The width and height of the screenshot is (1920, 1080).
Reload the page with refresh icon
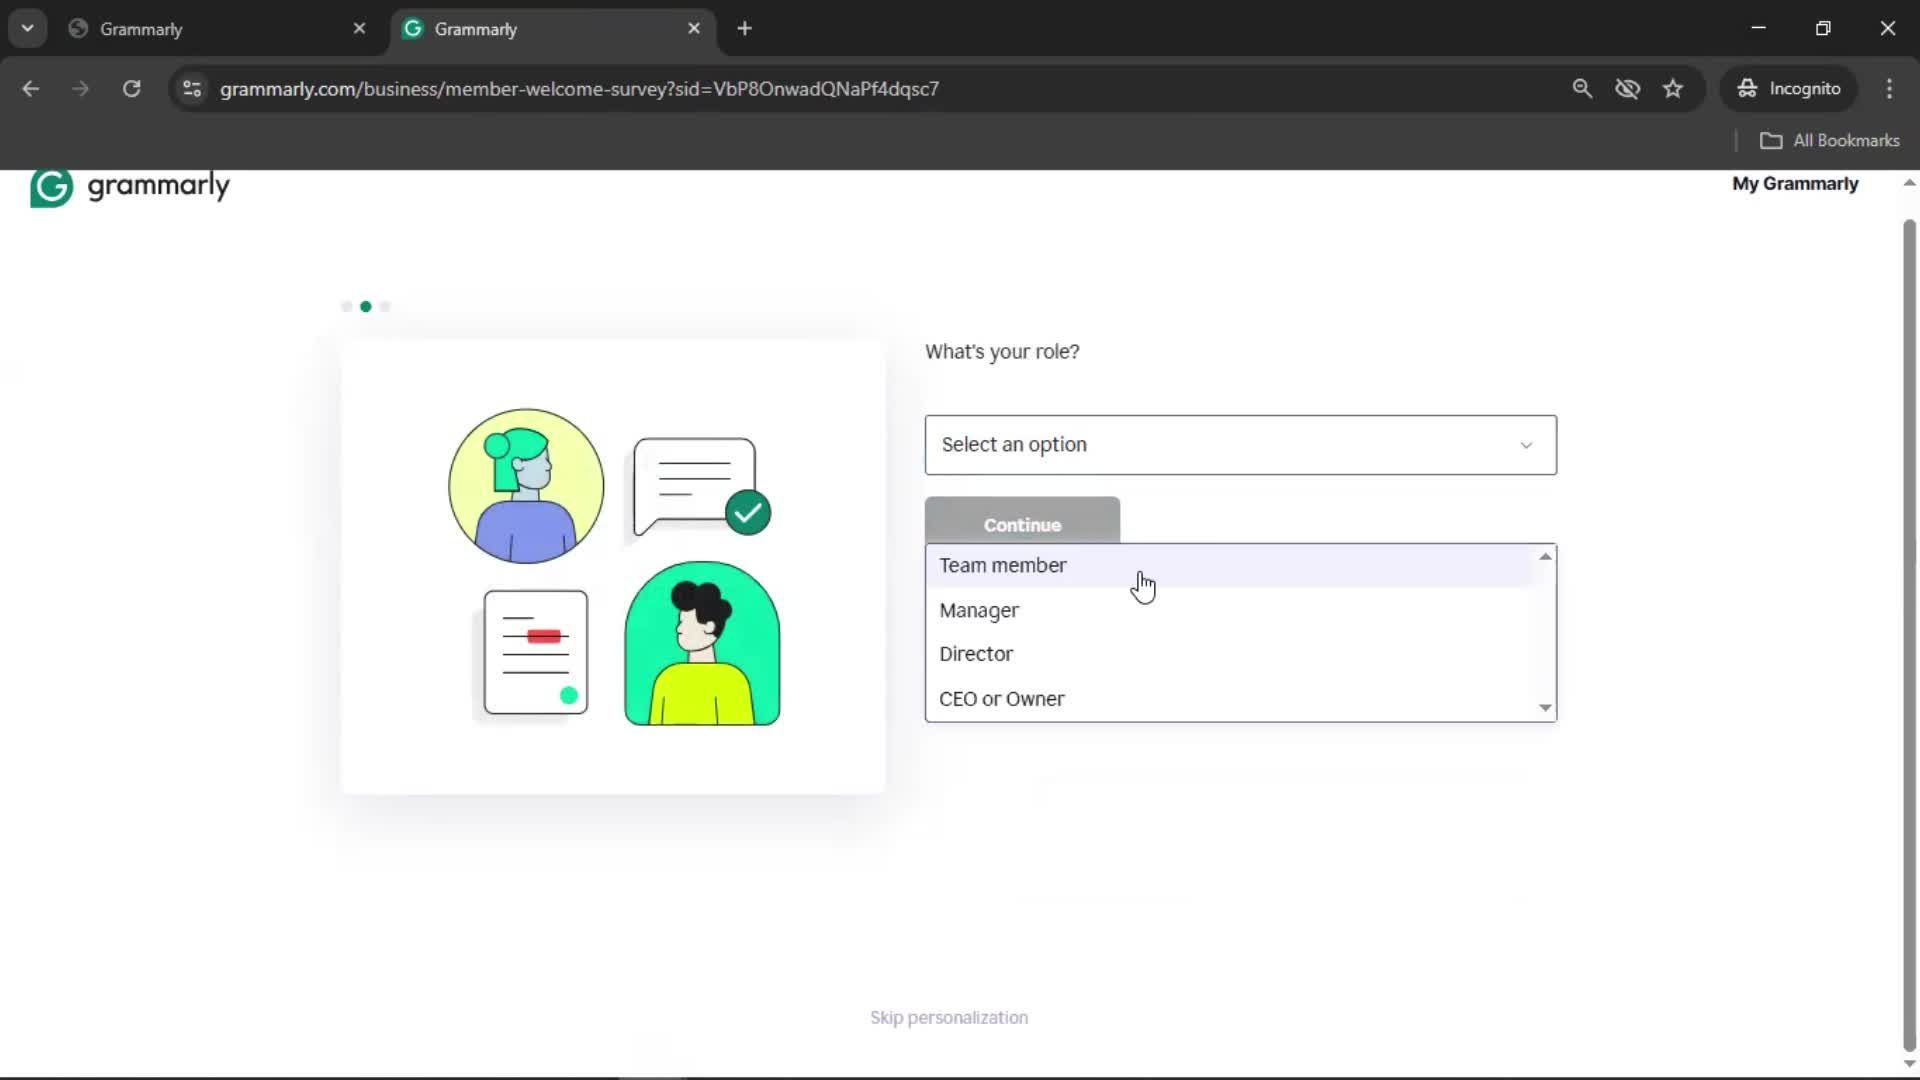131,88
